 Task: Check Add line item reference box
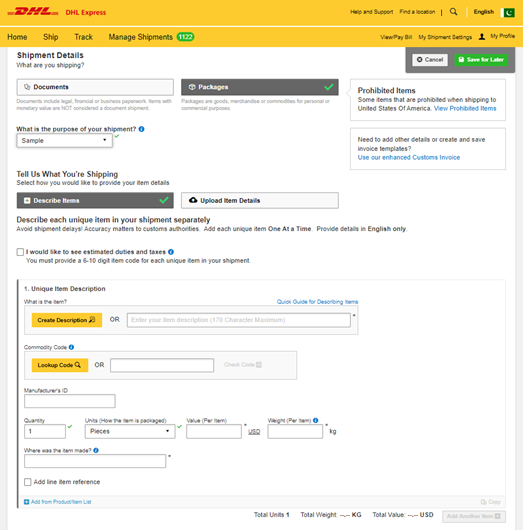28,482
